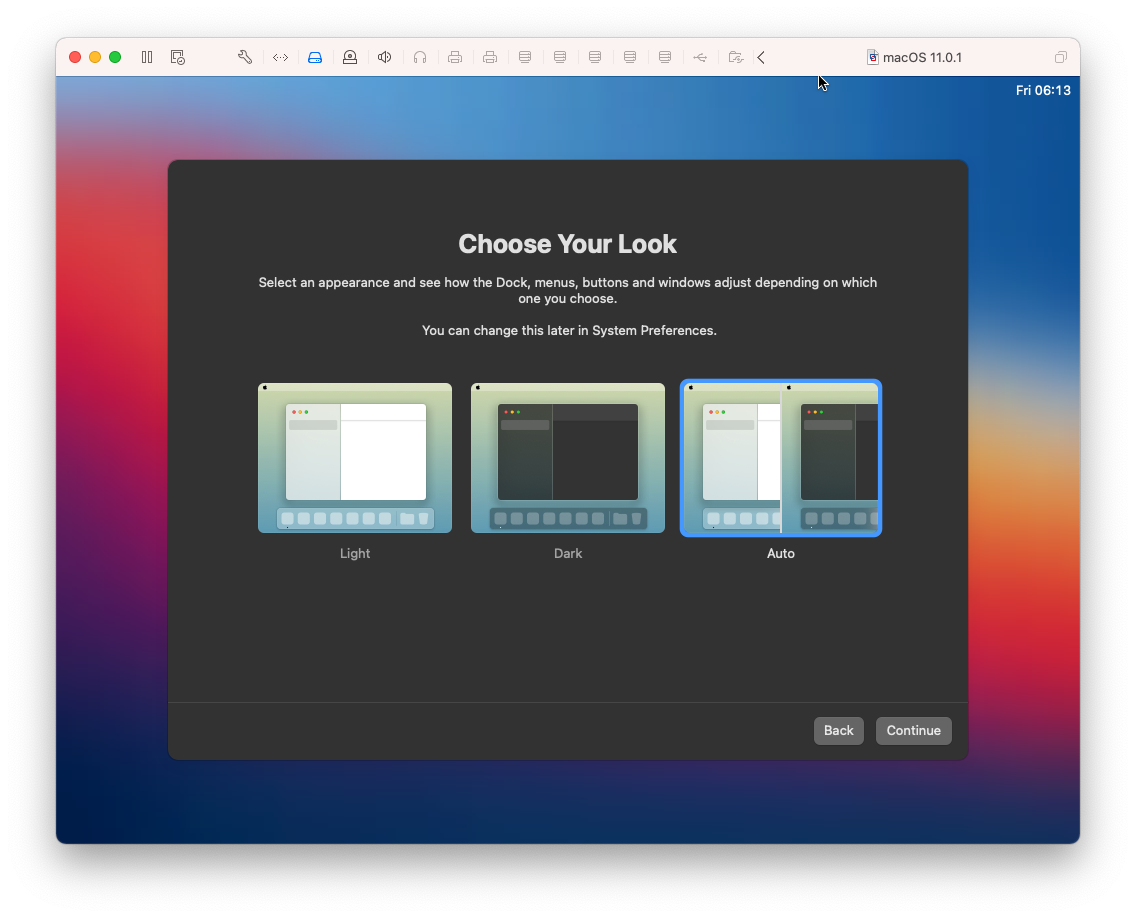The height and width of the screenshot is (918, 1136).
Task: Open the camera capture icon
Action: click(x=350, y=57)
